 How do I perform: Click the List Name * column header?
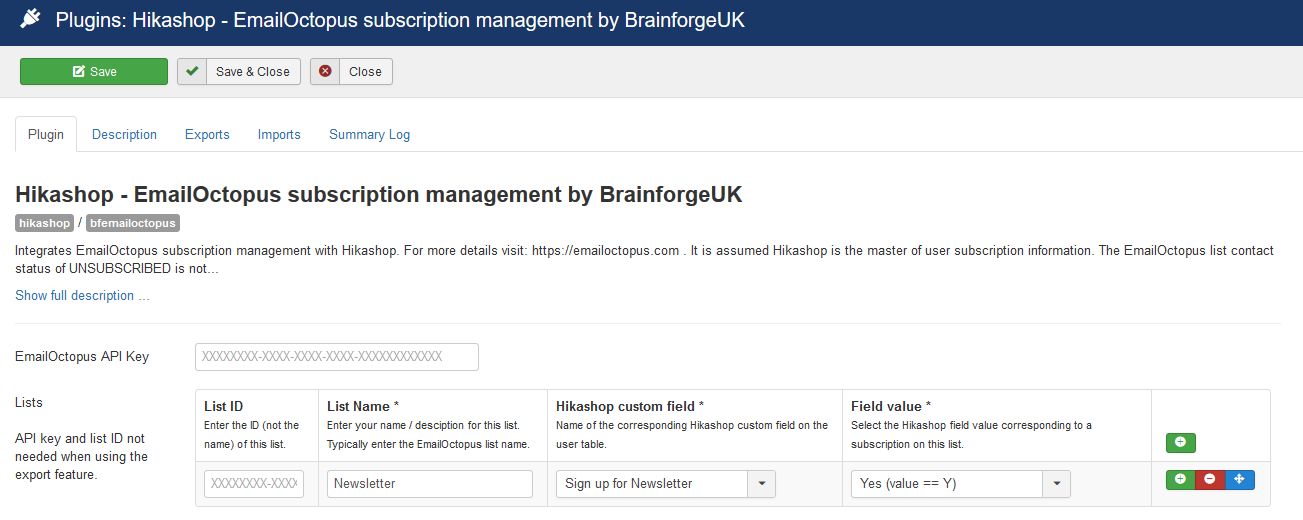pyautogui.click(x=363, y=406)
